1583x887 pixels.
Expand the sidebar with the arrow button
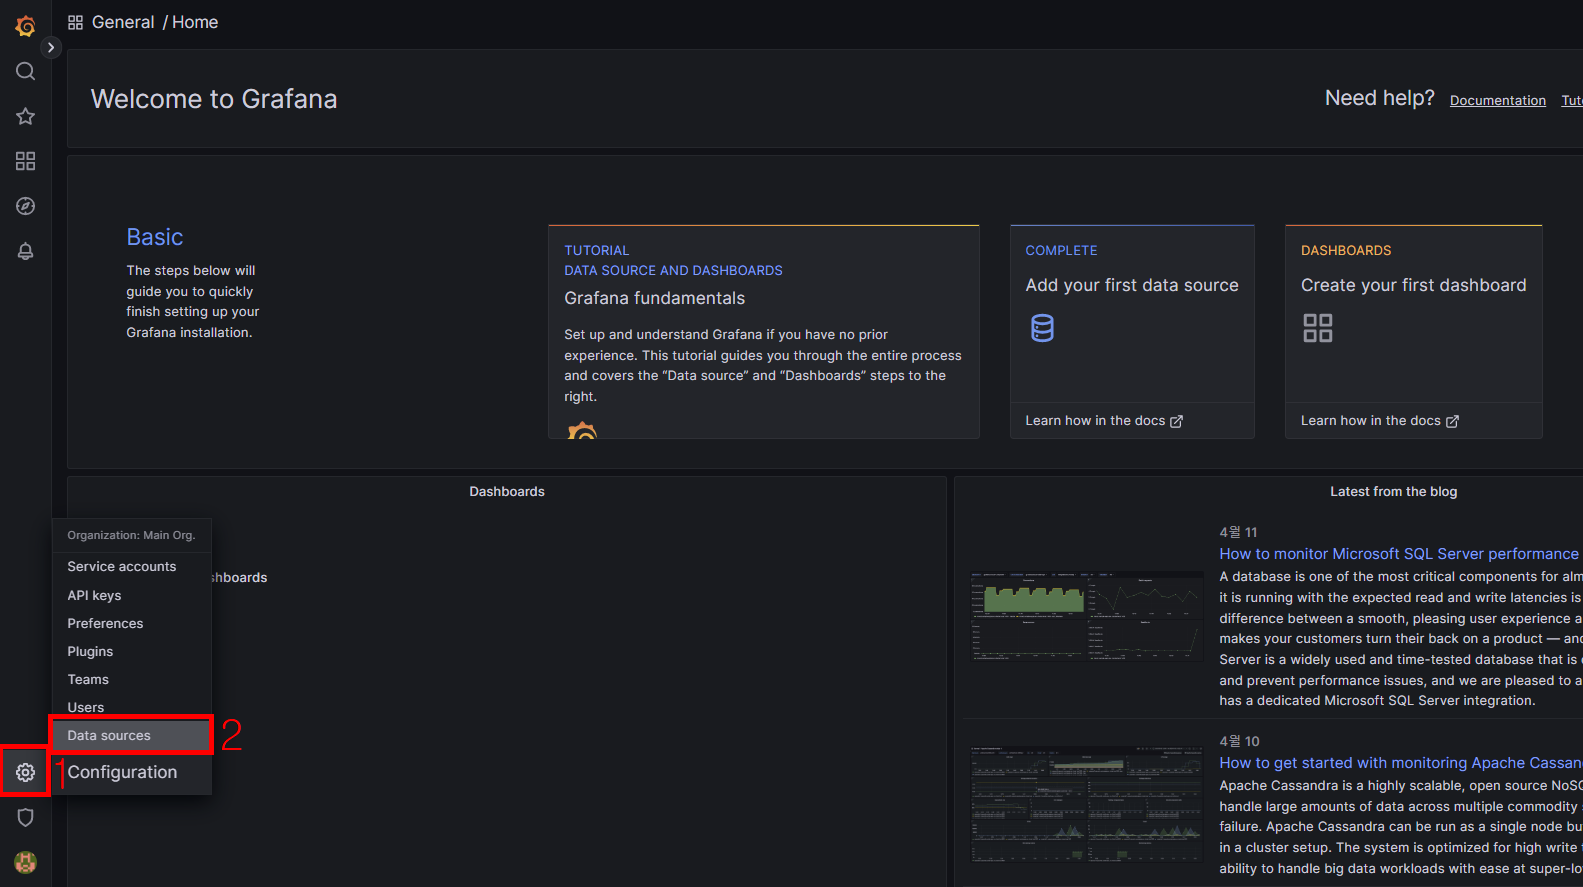pos(51,47)
